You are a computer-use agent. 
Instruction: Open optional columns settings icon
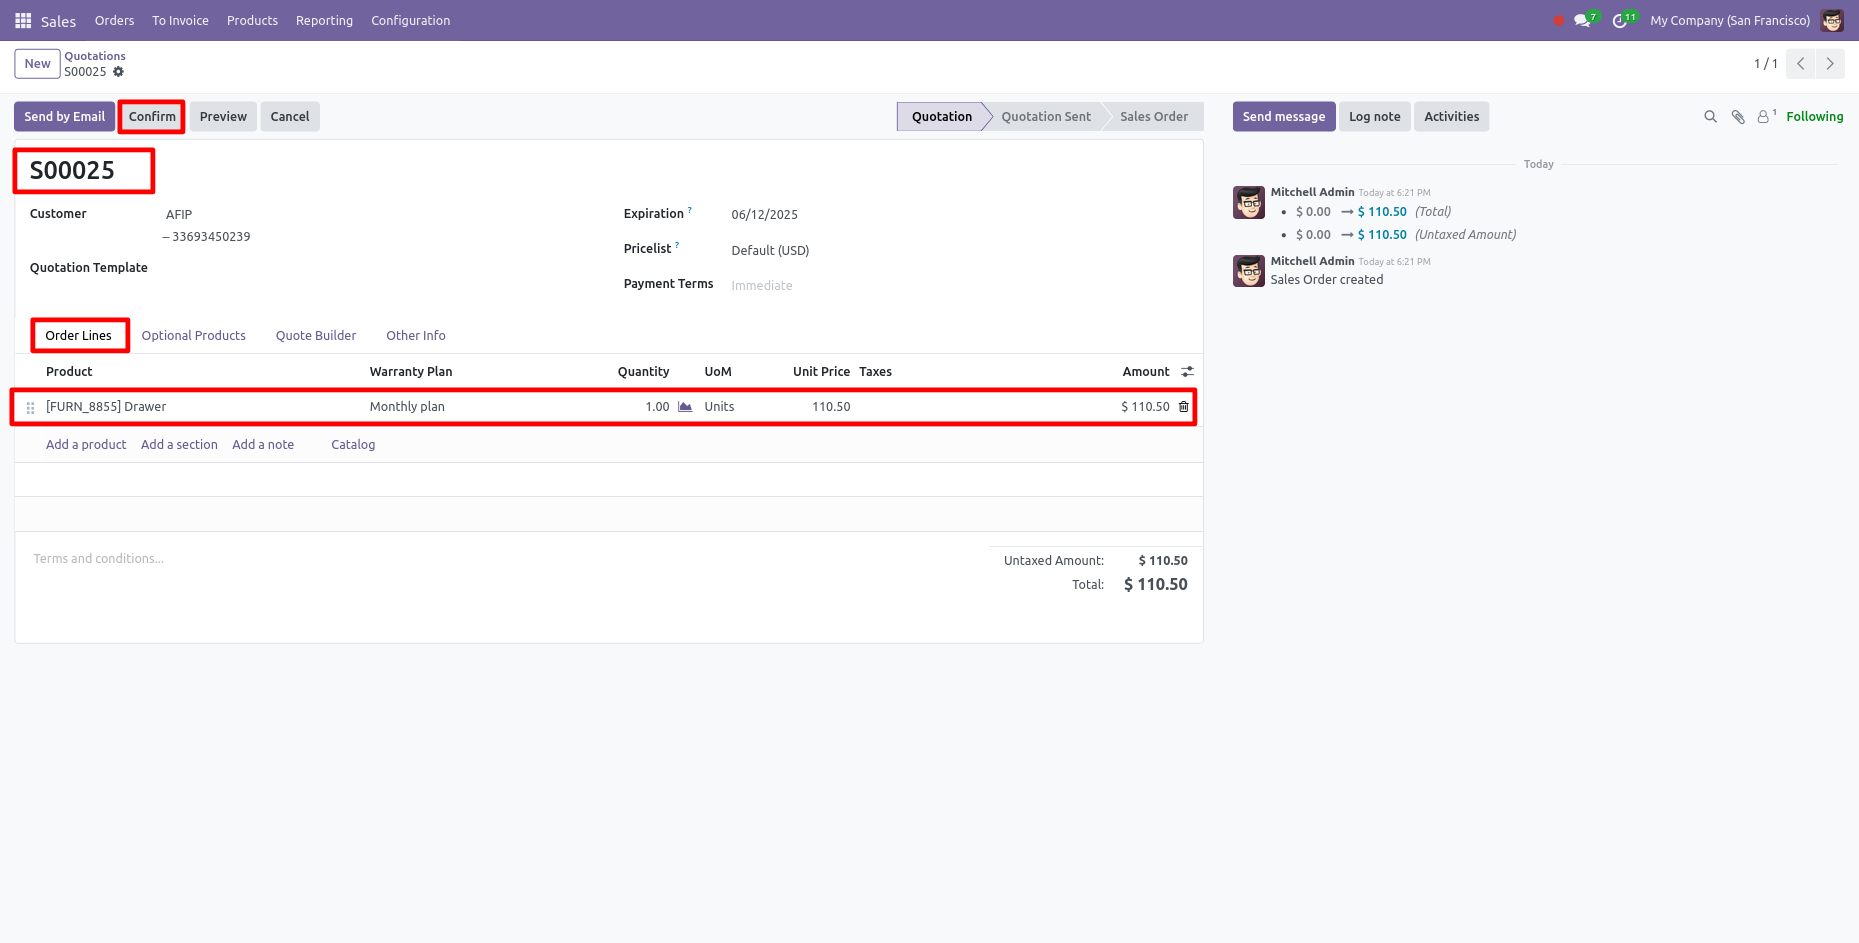tap(1187, 372)
